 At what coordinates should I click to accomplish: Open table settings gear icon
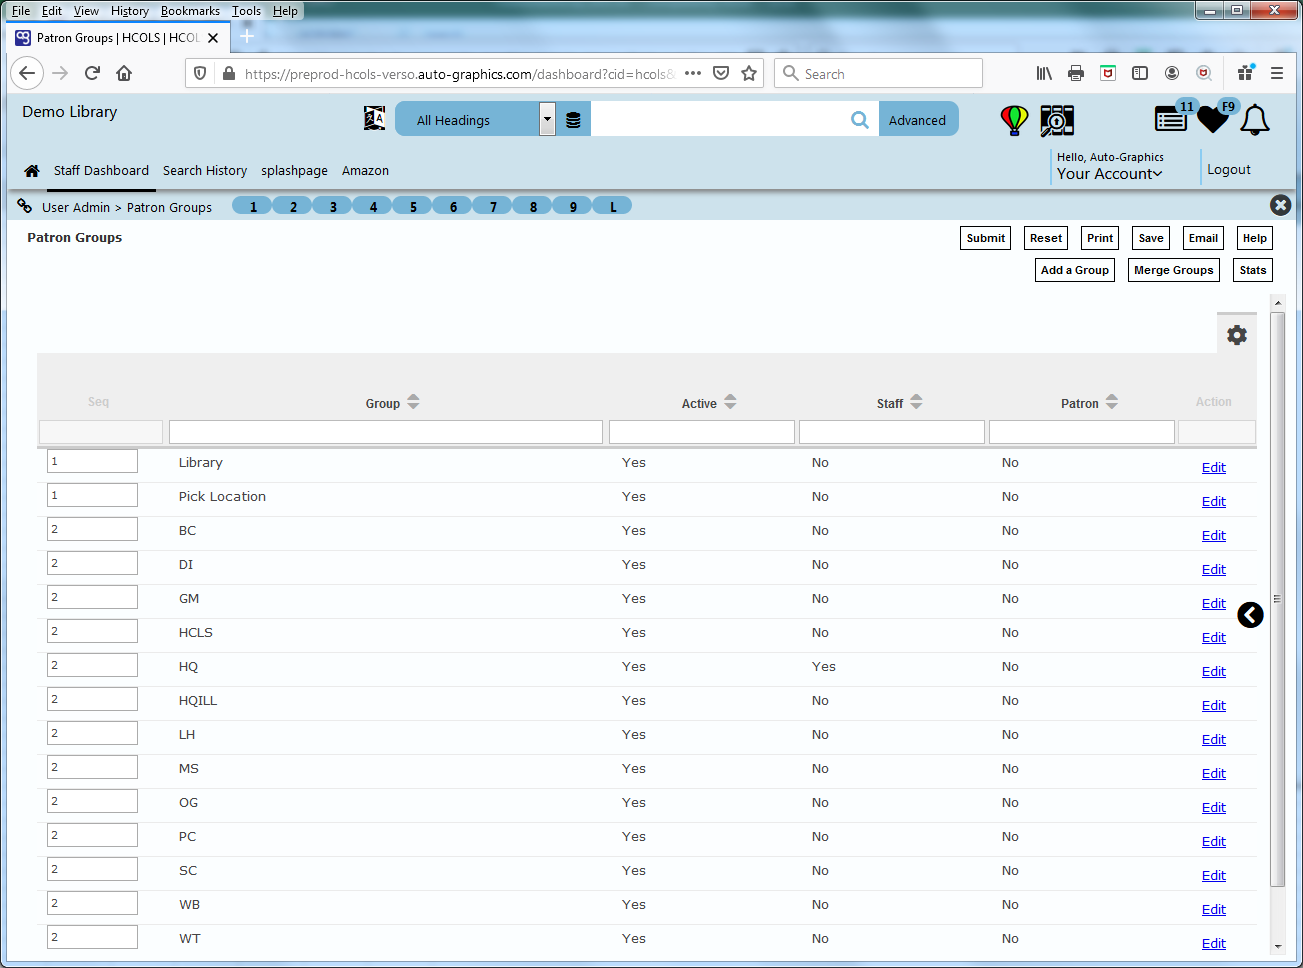click(x=1237, y=335)
